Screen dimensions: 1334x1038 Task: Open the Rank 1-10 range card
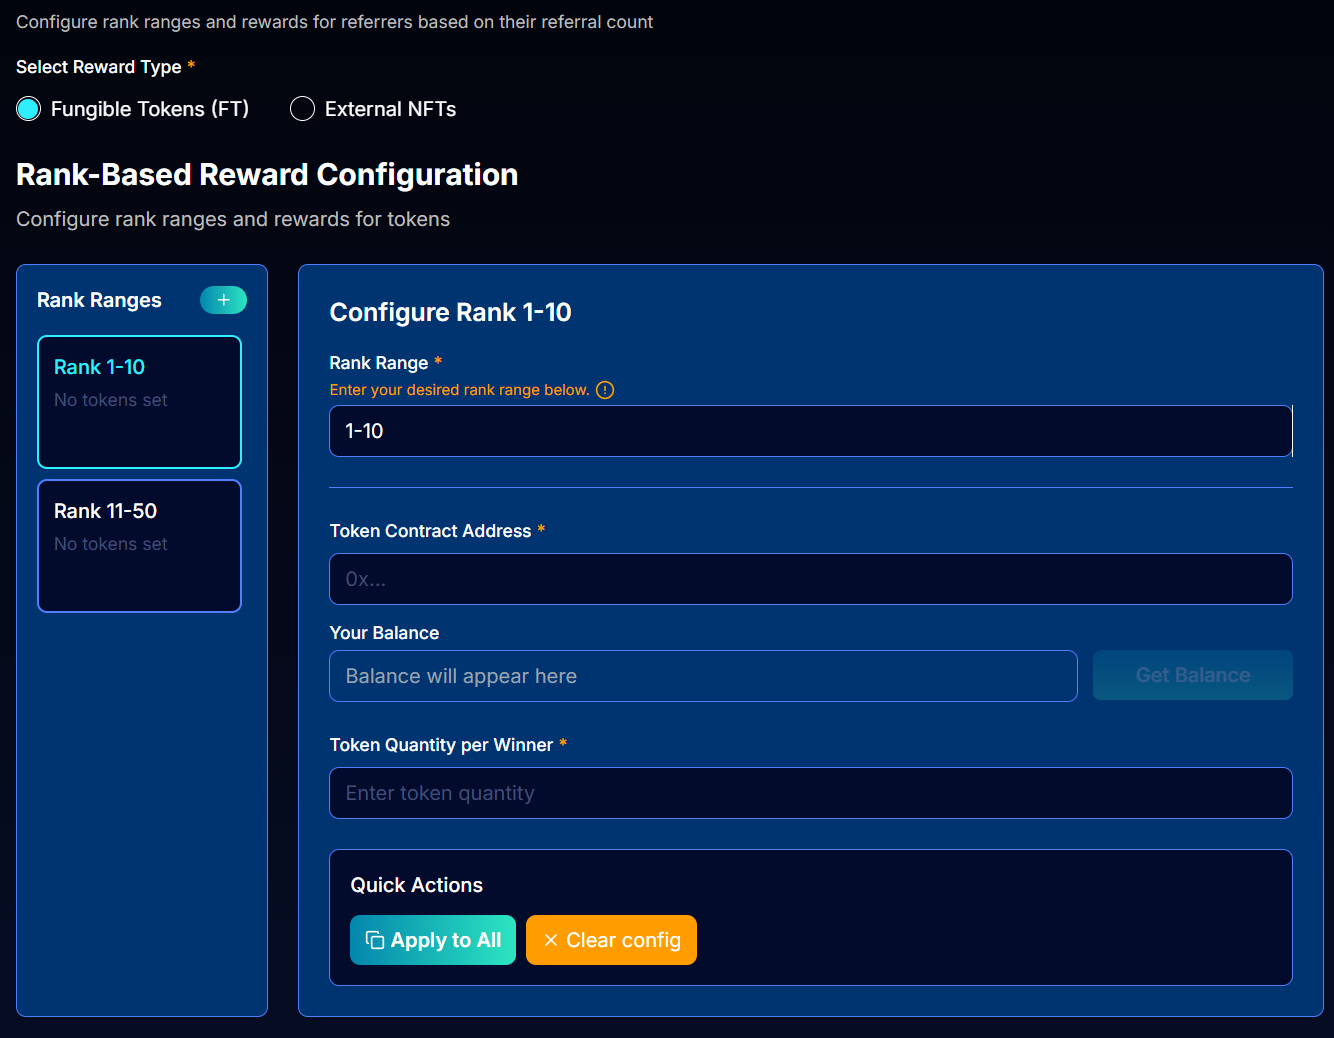(x=139, y=401)
